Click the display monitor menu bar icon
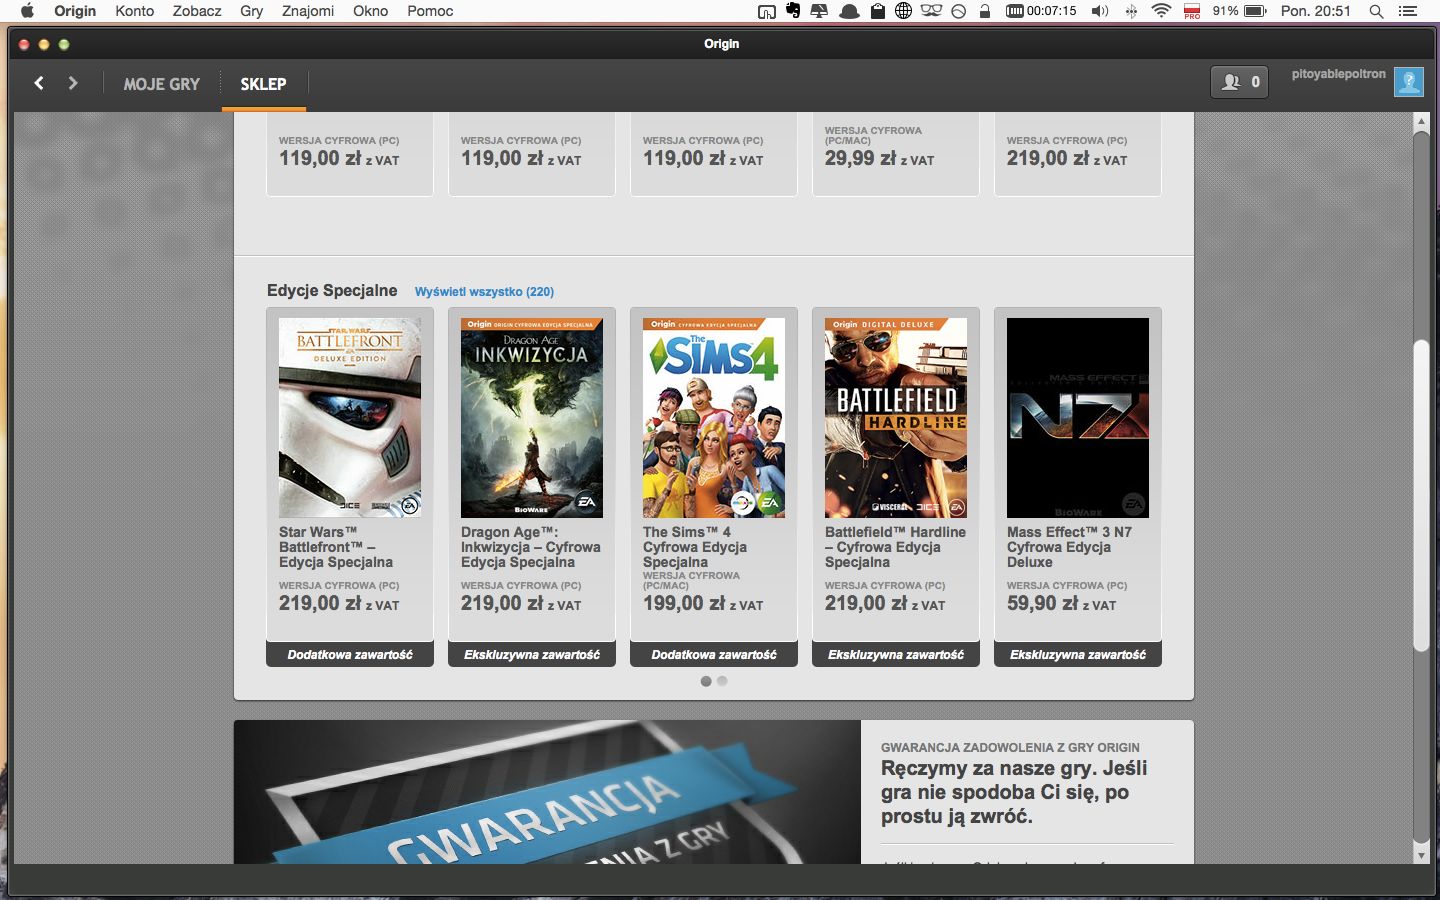The height and width of the screenshot is (900, 1440). [819, 11]
